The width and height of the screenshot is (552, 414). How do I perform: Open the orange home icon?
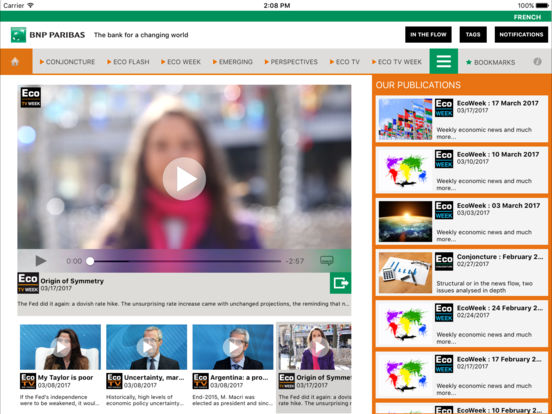coord(15,62)
